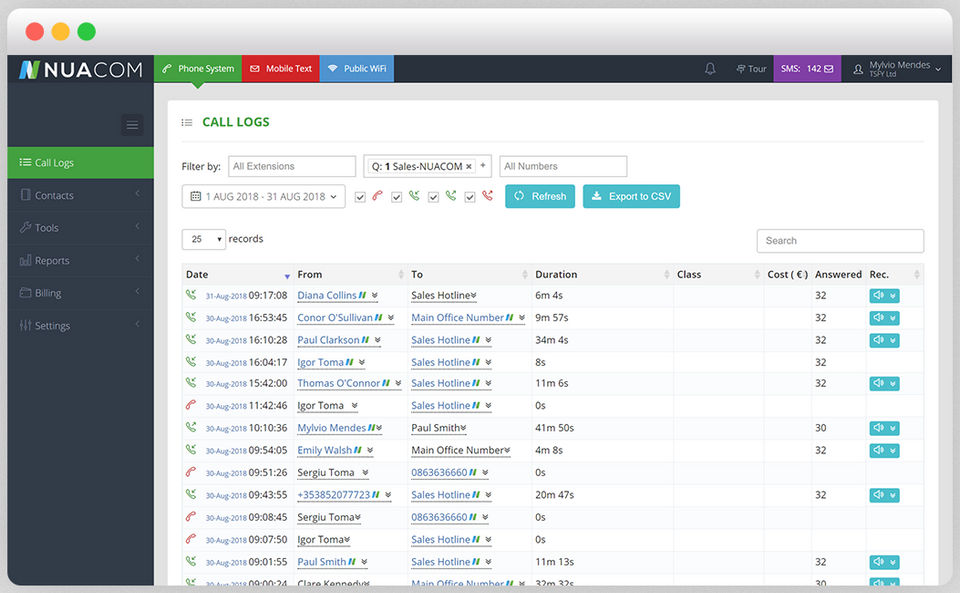This screenshot has height=593, width=960.
Task: Click the calendar icon in date range
Action: click(195, 196)
